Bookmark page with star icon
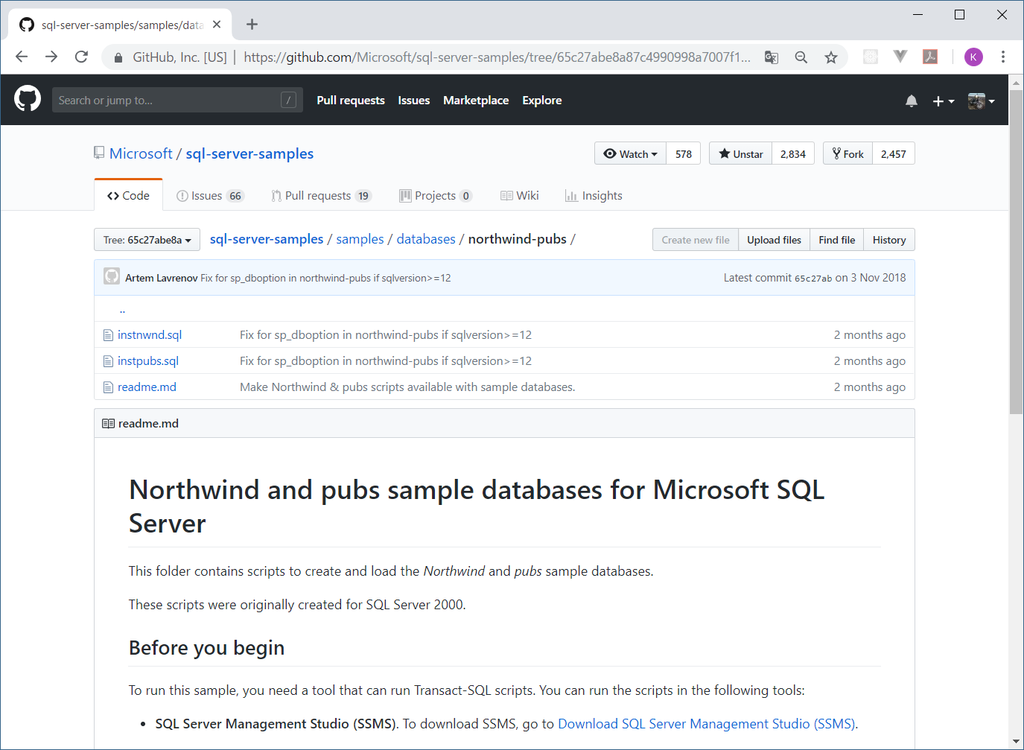Screen dimensions: 1024x750 coord(831,57)
